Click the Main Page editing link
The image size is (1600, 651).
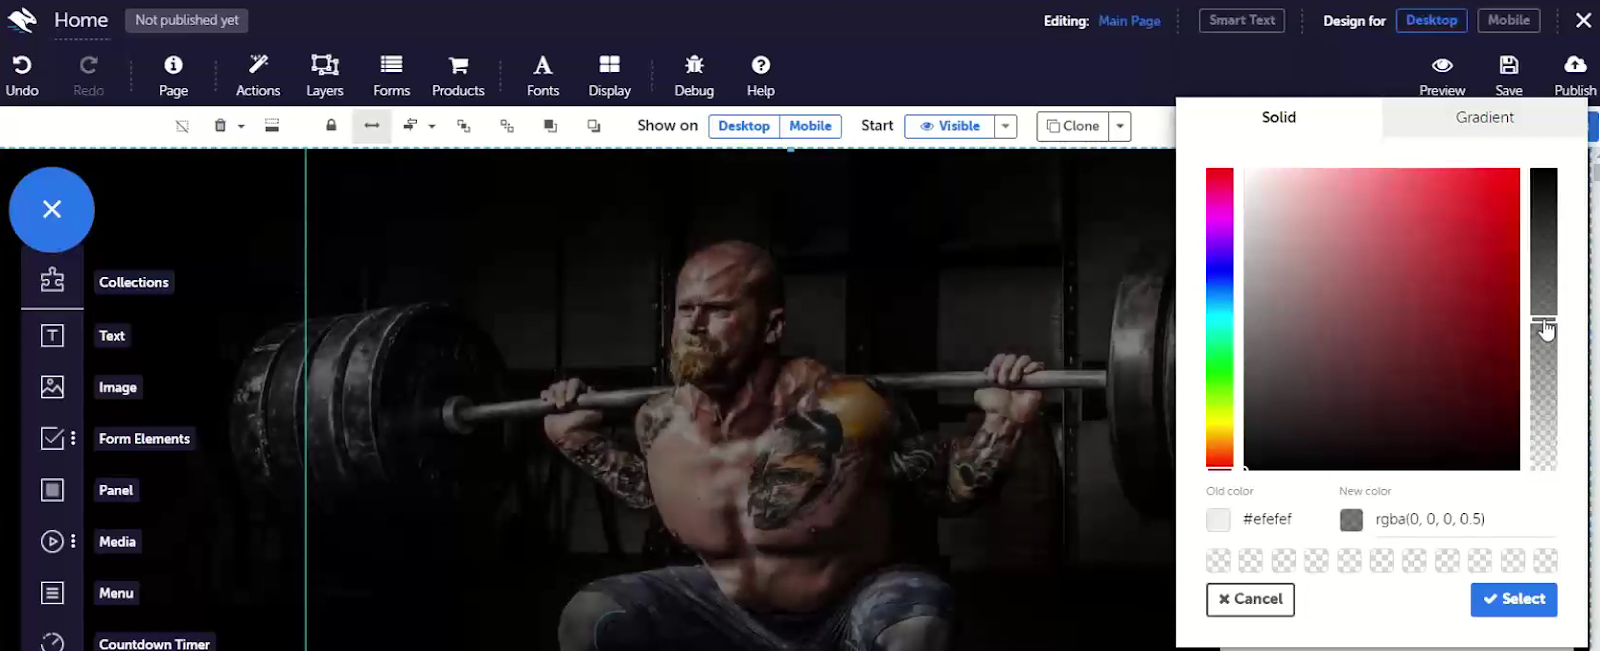coord(1129,20)
